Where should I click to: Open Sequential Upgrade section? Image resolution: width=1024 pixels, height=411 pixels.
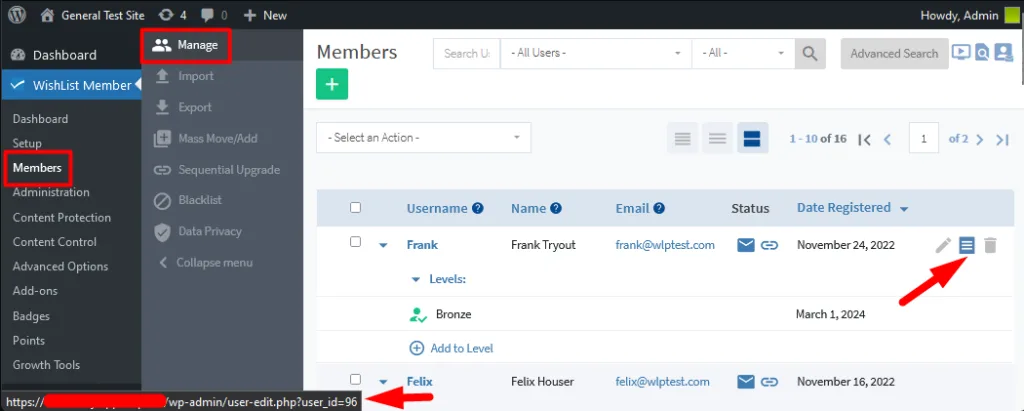(216, 170)
